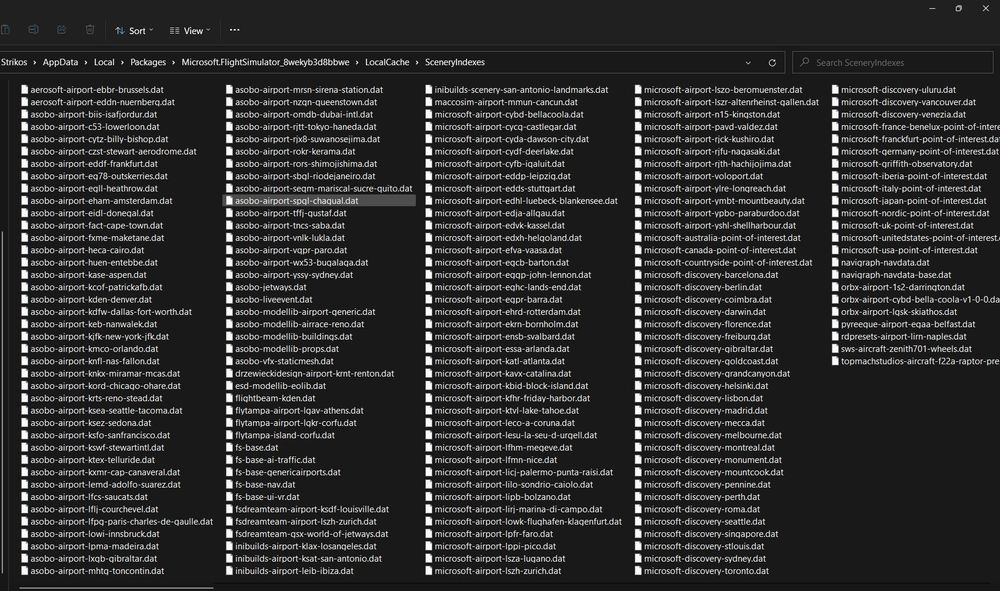Select flightbeam-kden.dat file

(x=275, y=398)
